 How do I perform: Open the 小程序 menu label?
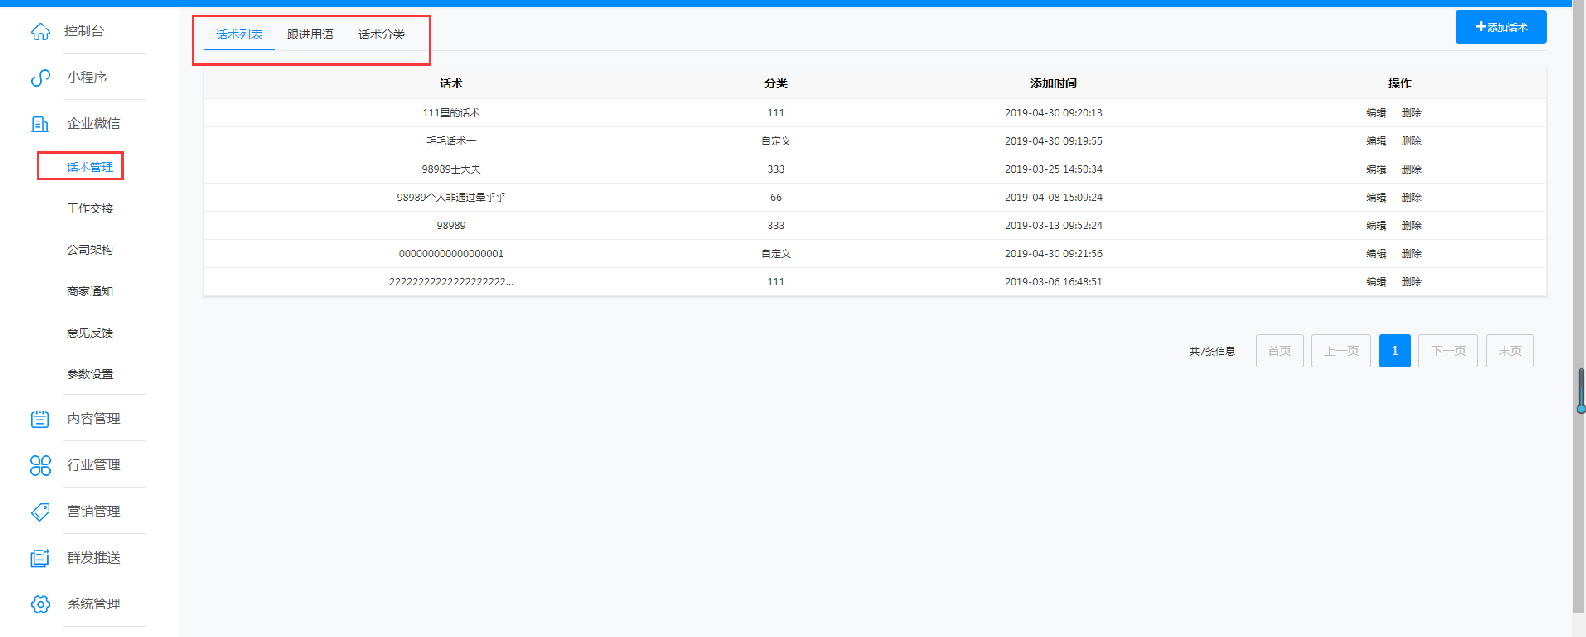pos(87,77)
